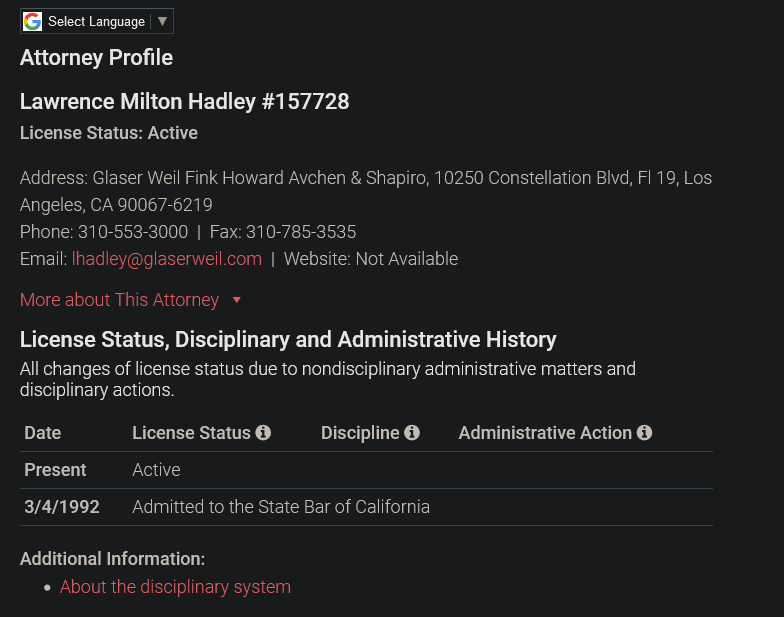Select the 3/4/1992 admission date cell
The height and width of the screenshot is (617, 784).
pos(62,507)
